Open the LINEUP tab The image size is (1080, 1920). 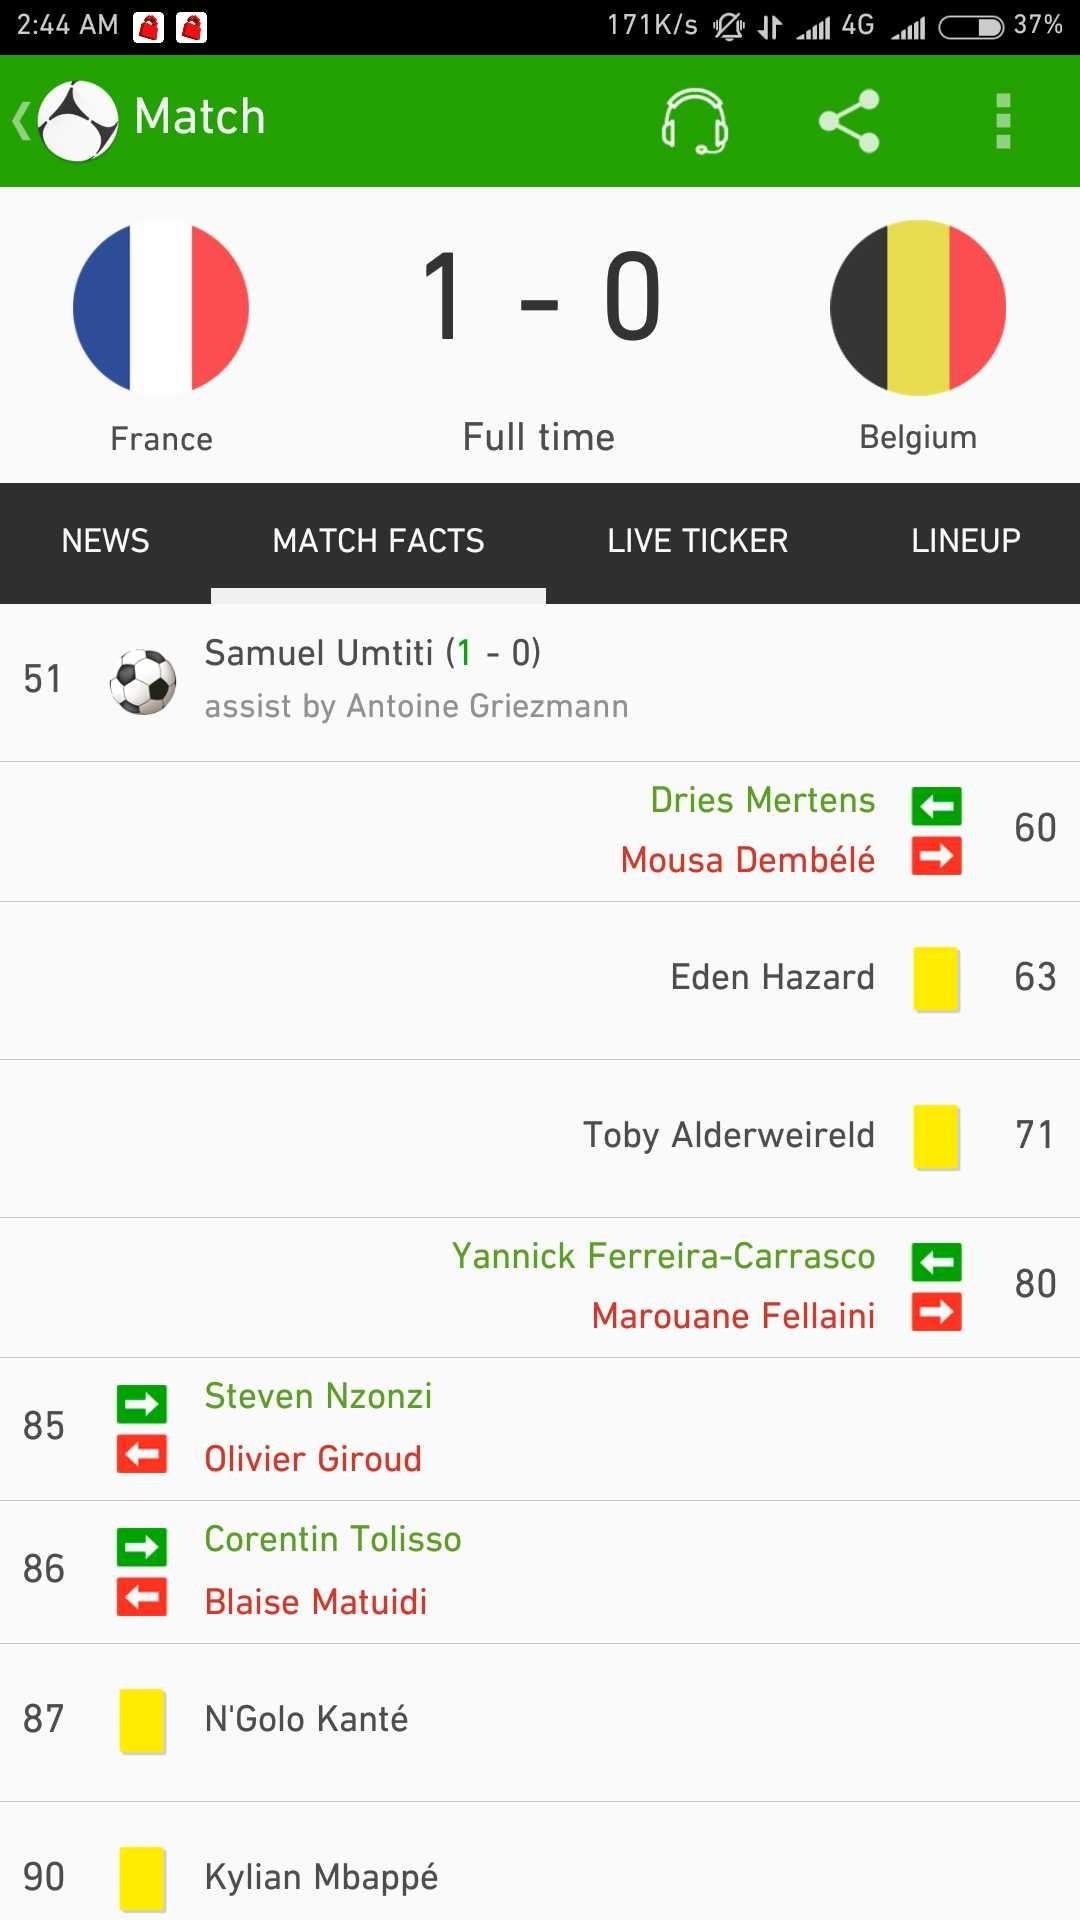point(966,541)
